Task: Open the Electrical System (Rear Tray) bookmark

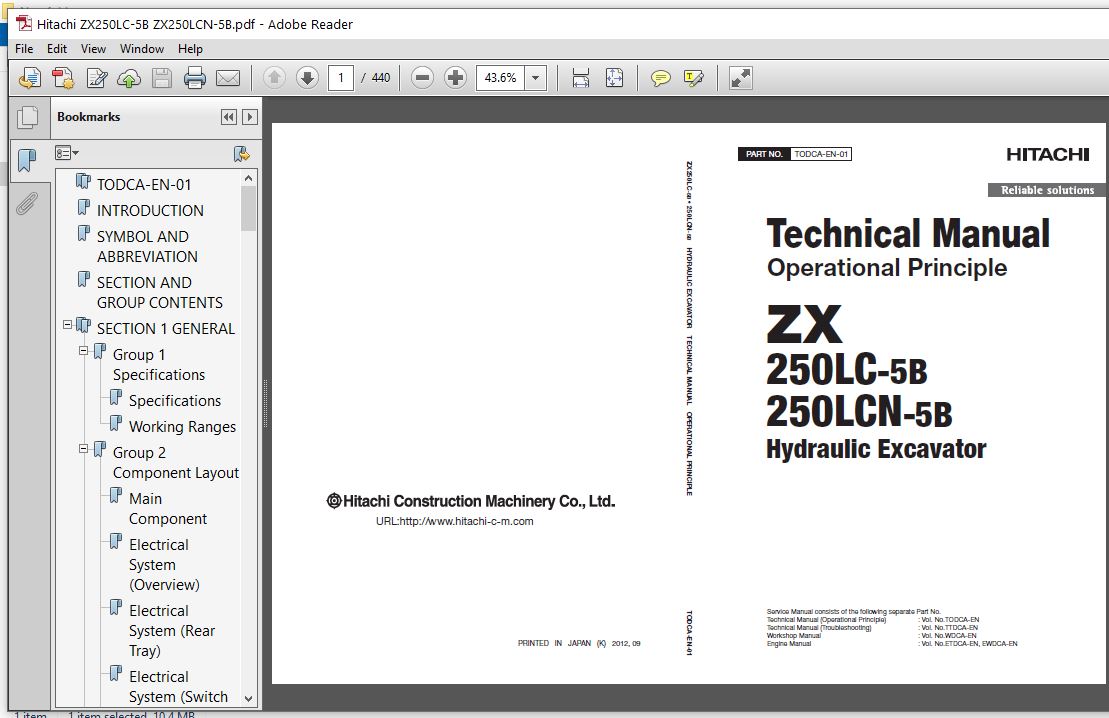Action: coord(172,630)
